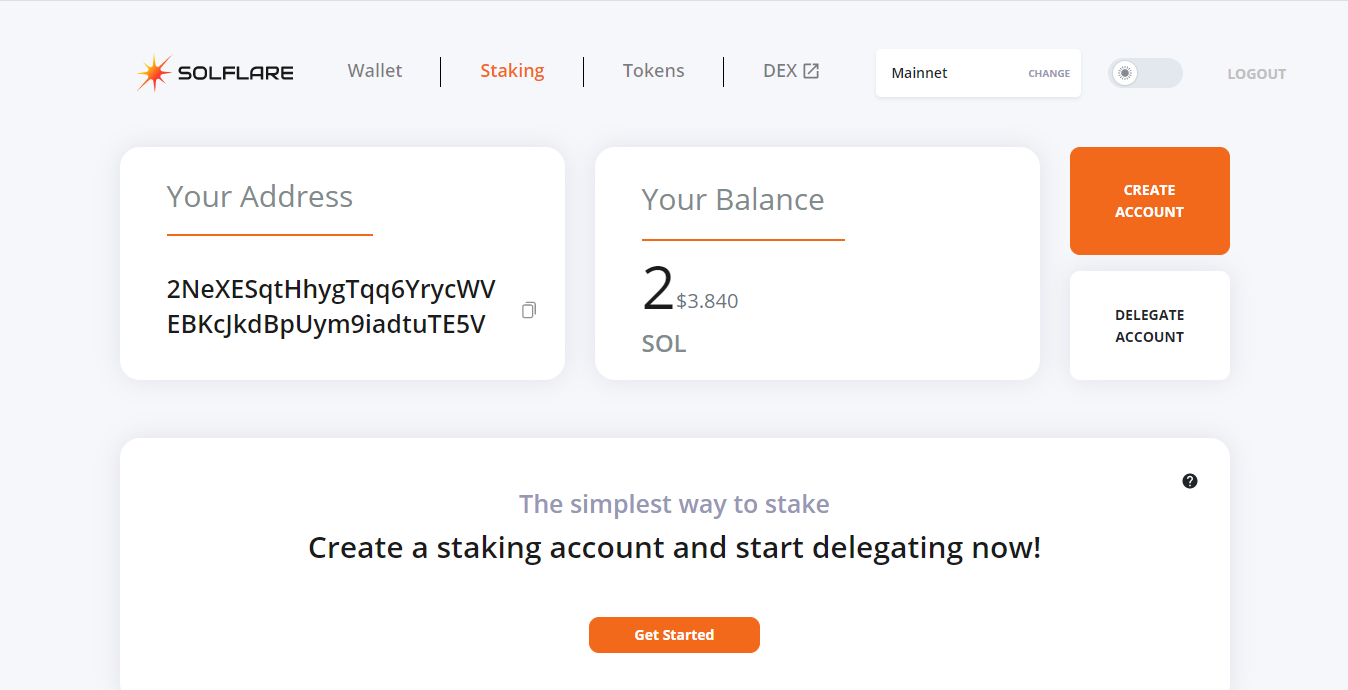Click the Mainnet network label
Screen dimensions: 1348x690
point(919,73)
